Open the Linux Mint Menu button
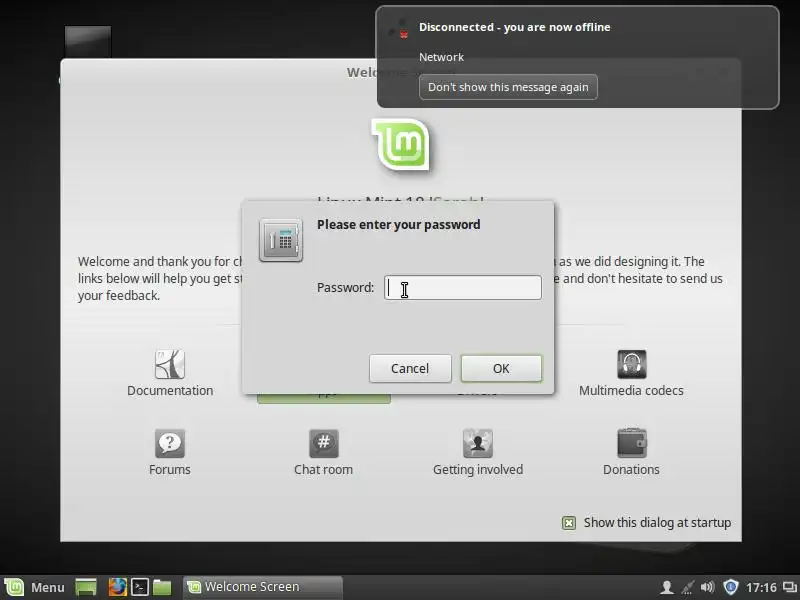The width and height of the screenshot is (800, 600). point(35,587)
